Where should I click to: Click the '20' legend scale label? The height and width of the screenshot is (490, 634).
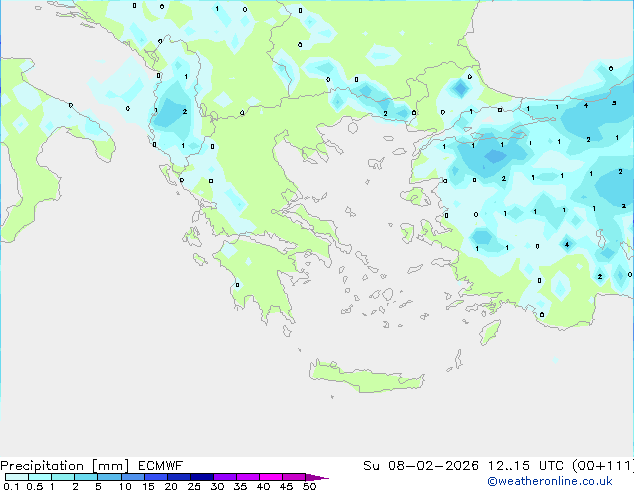tap(171, 486)
